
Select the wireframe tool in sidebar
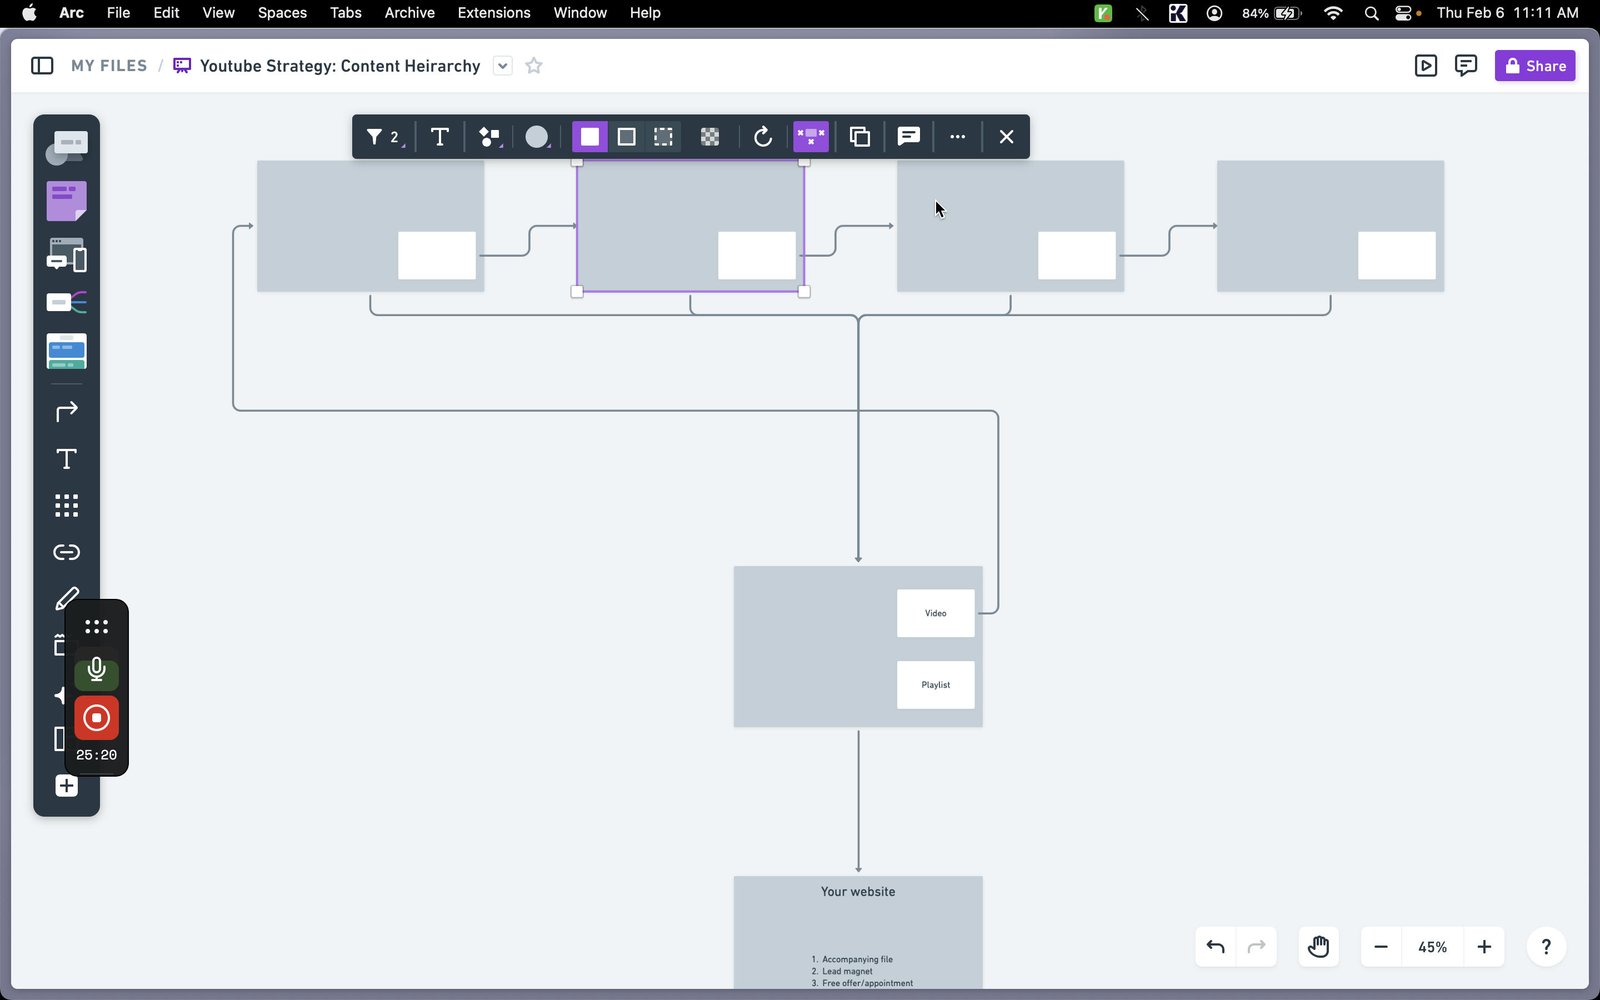[x=66, y=255]
